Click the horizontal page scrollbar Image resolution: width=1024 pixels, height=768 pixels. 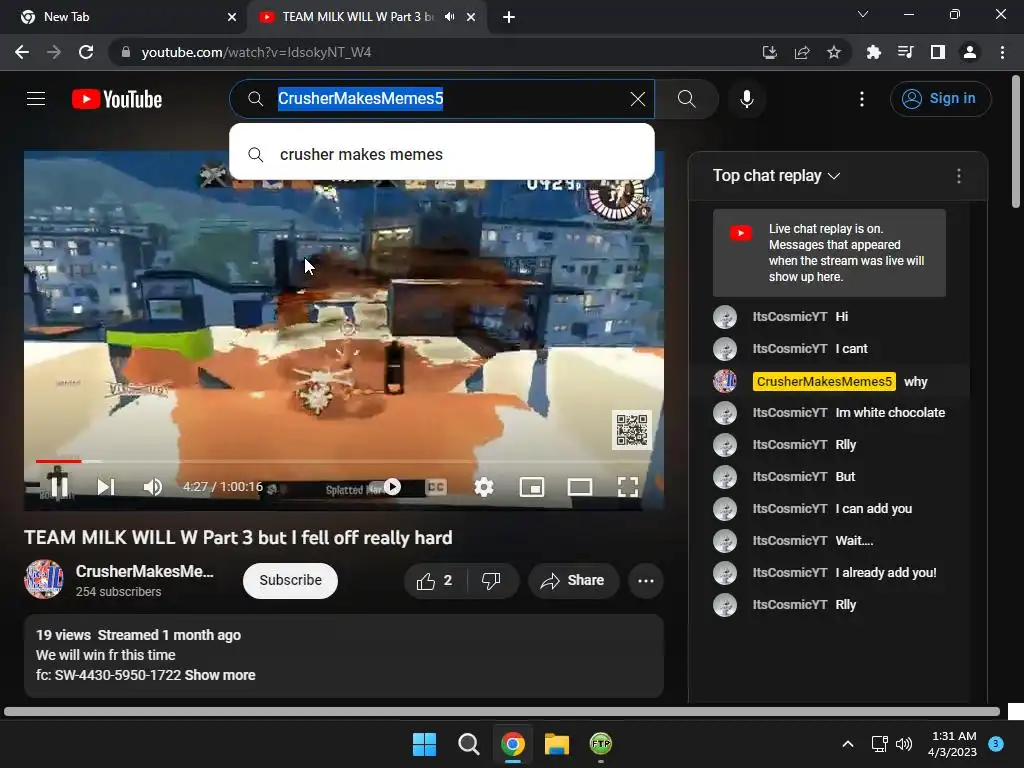(x=502, y=711)
